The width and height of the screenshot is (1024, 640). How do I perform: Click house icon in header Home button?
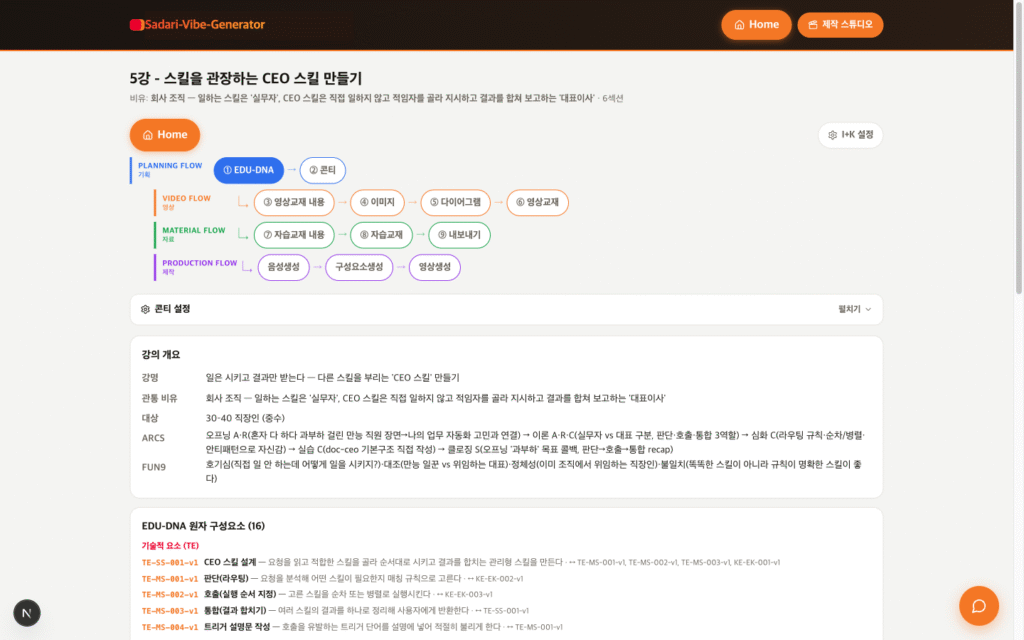coord(739,25)
